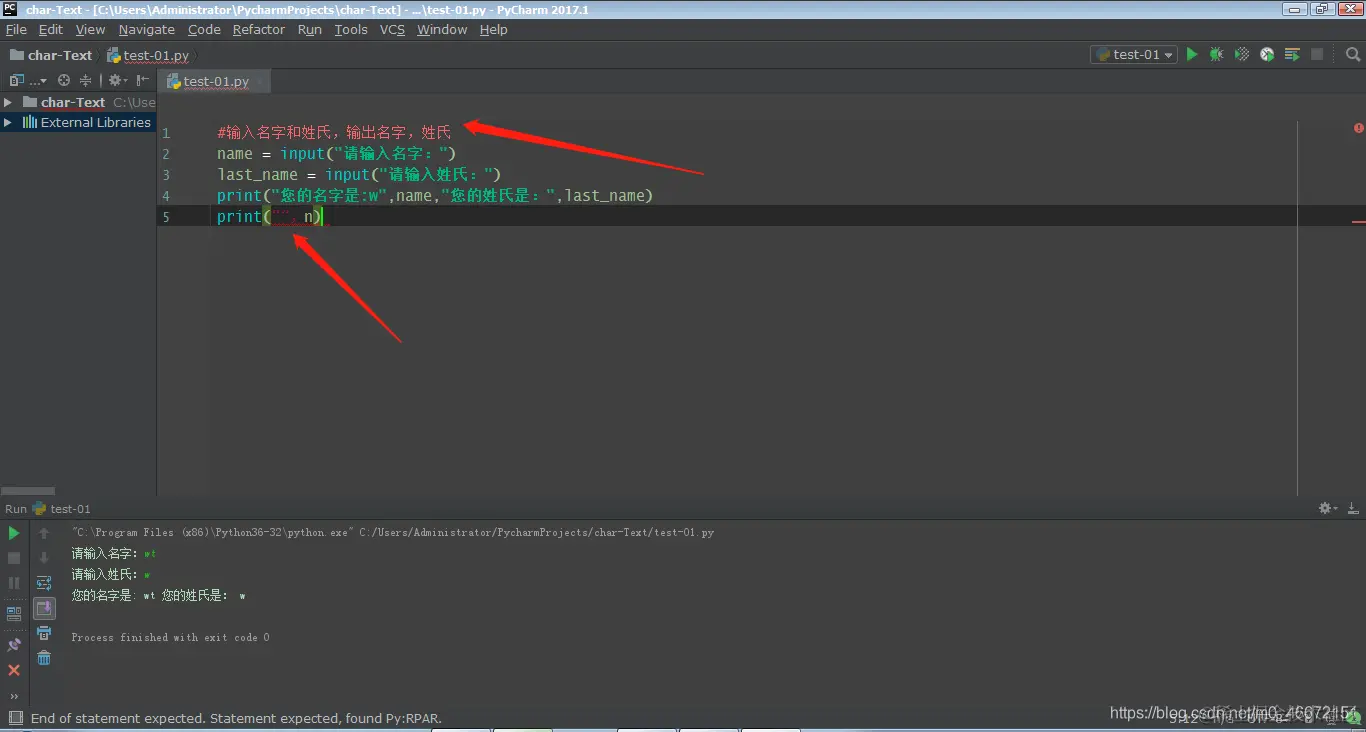Select External Libraries in project tree
Screen dimensions: 1366x732
[86, 122]
